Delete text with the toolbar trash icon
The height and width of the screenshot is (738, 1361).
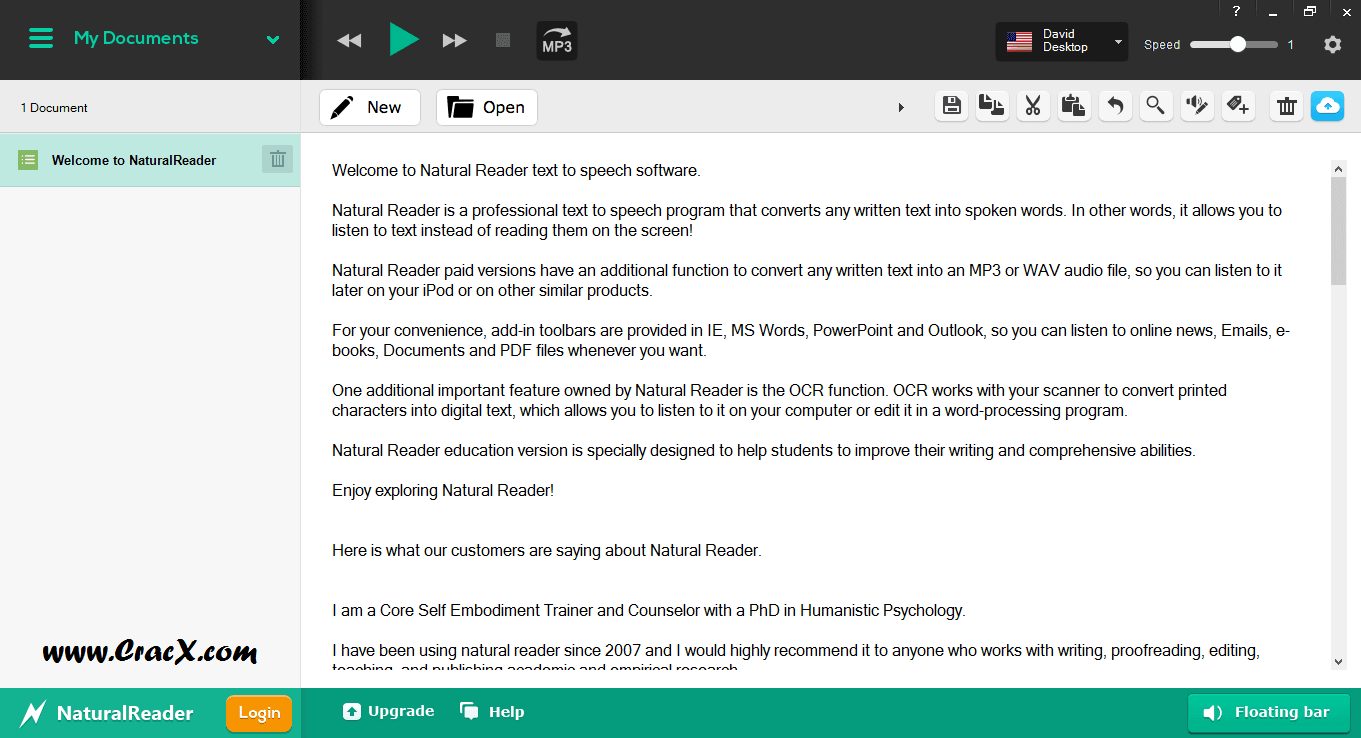click(1287, 106)
